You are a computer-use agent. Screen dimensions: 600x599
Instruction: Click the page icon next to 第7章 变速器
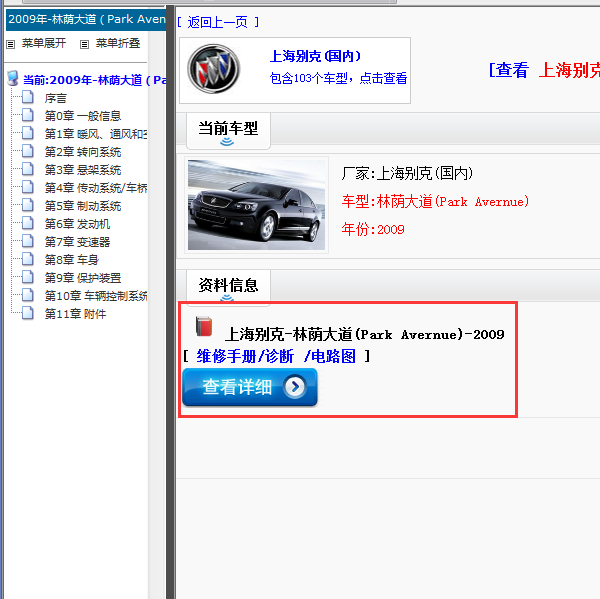28,241
